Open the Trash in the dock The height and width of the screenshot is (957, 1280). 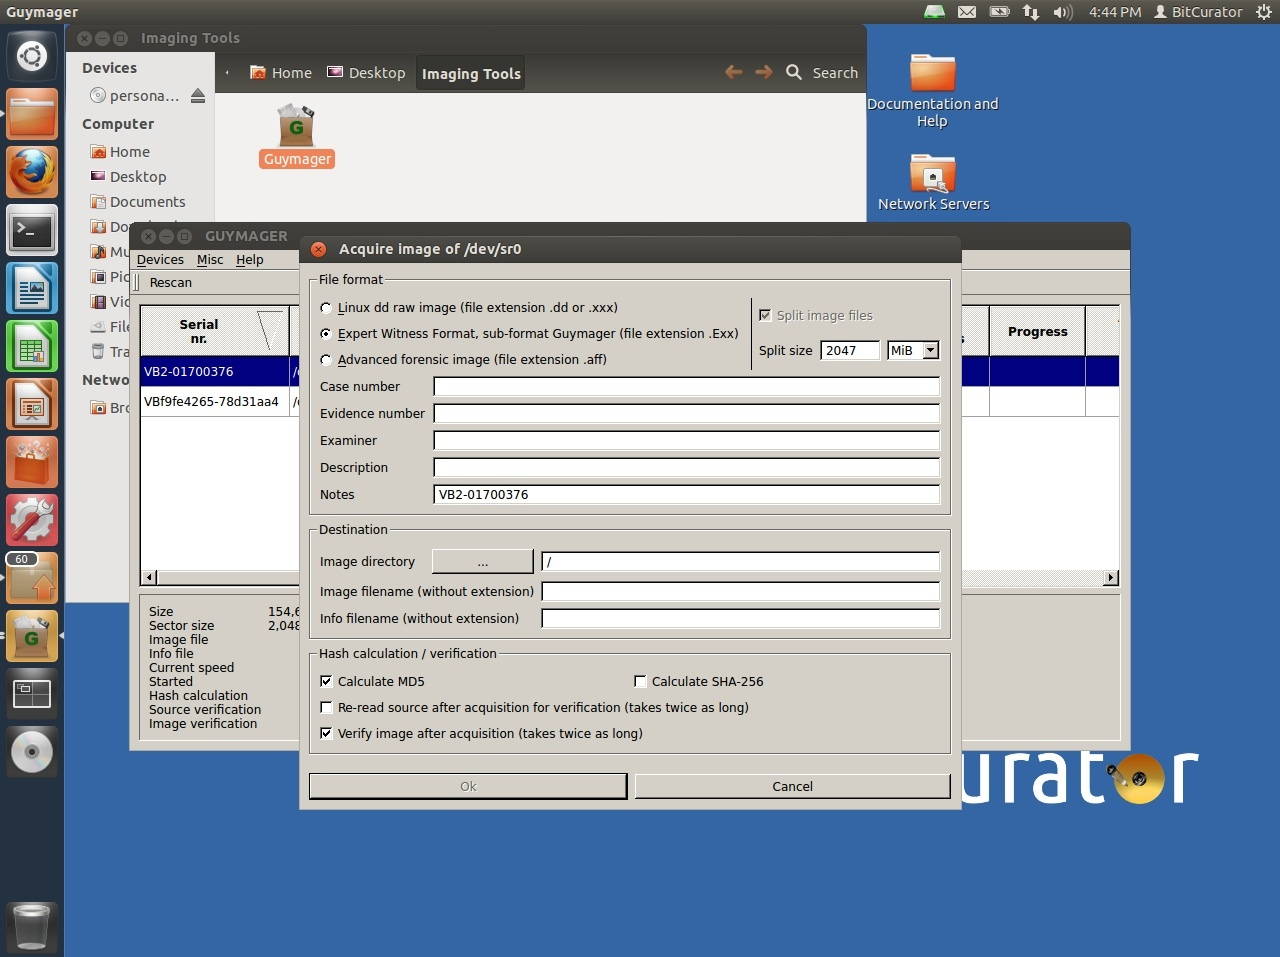32,926
